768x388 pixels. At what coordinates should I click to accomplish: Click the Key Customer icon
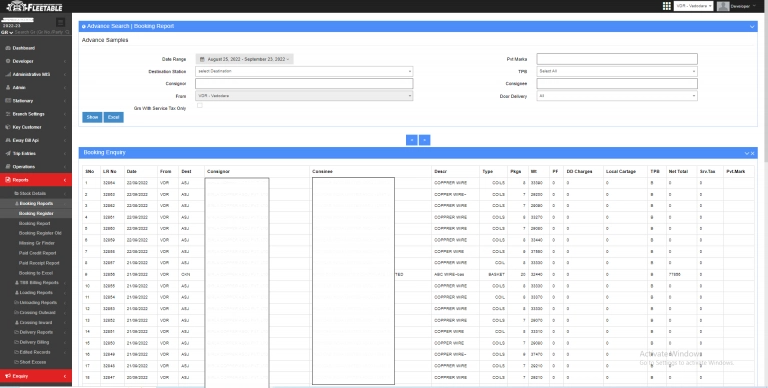7,127
